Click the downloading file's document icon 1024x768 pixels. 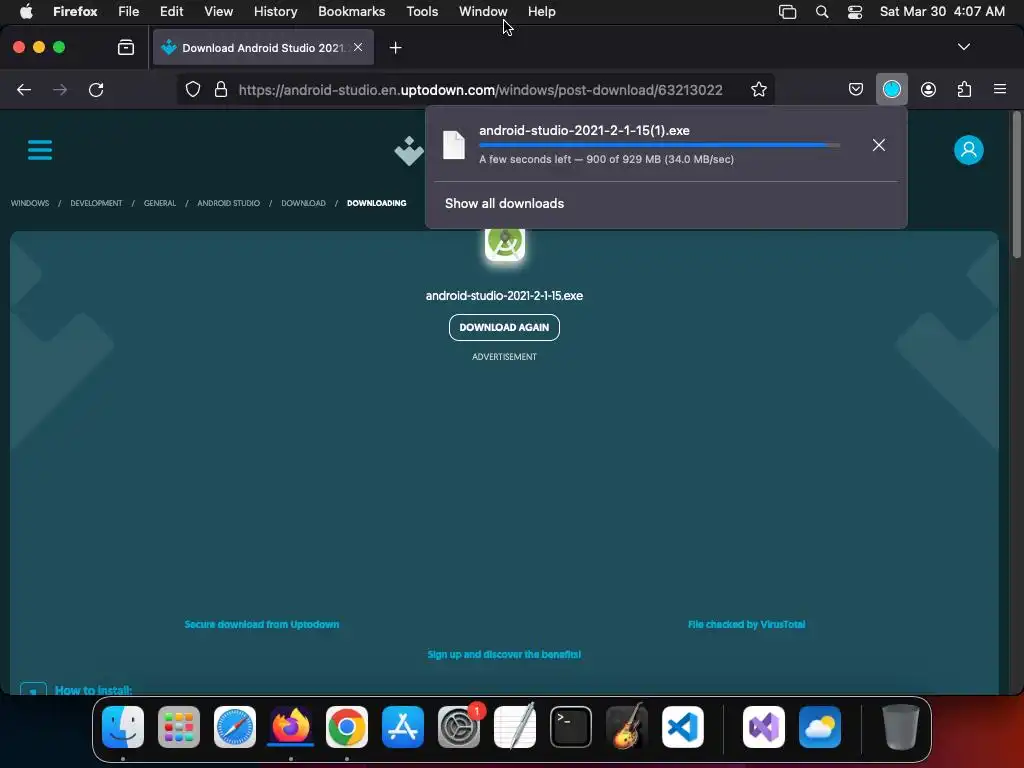click(454, 145)
